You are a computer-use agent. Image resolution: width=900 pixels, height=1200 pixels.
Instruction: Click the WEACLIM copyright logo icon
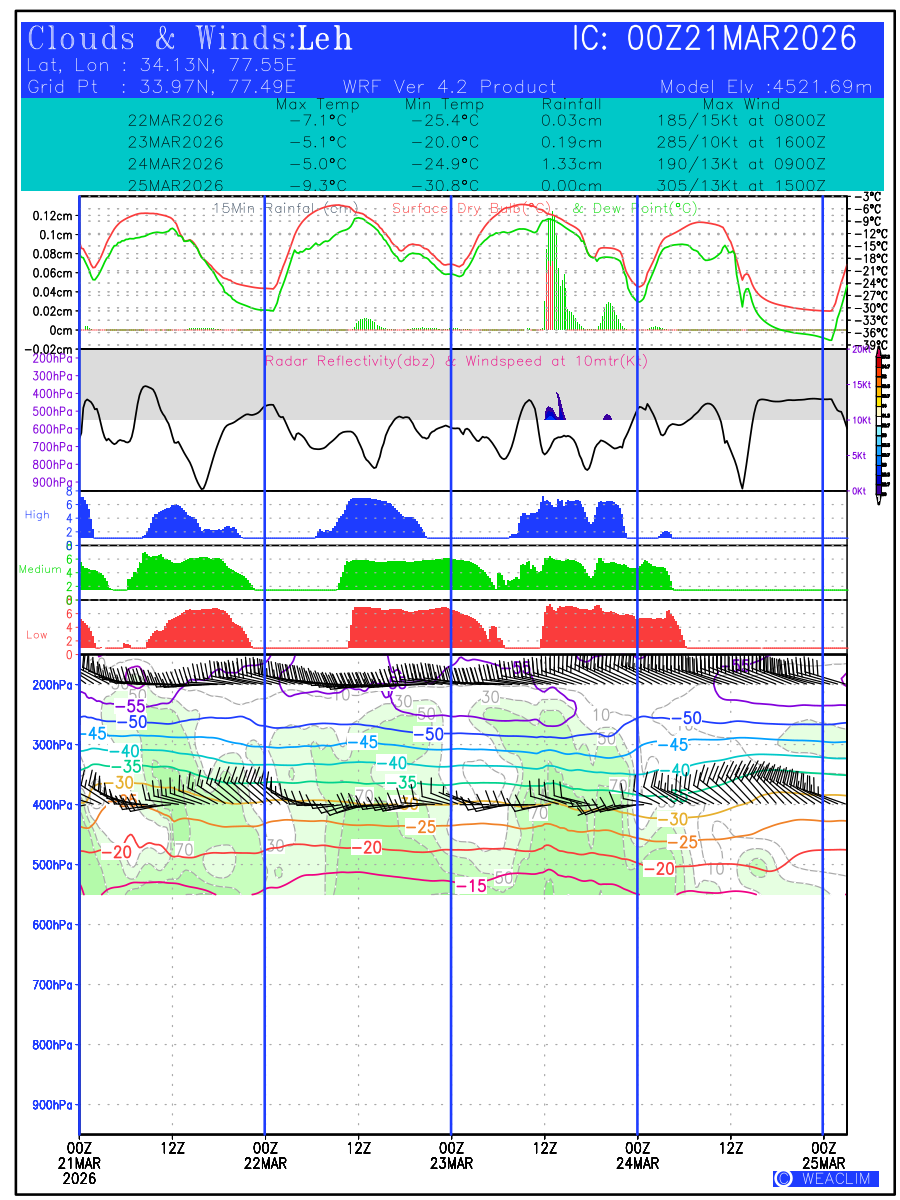(784, 1178)
